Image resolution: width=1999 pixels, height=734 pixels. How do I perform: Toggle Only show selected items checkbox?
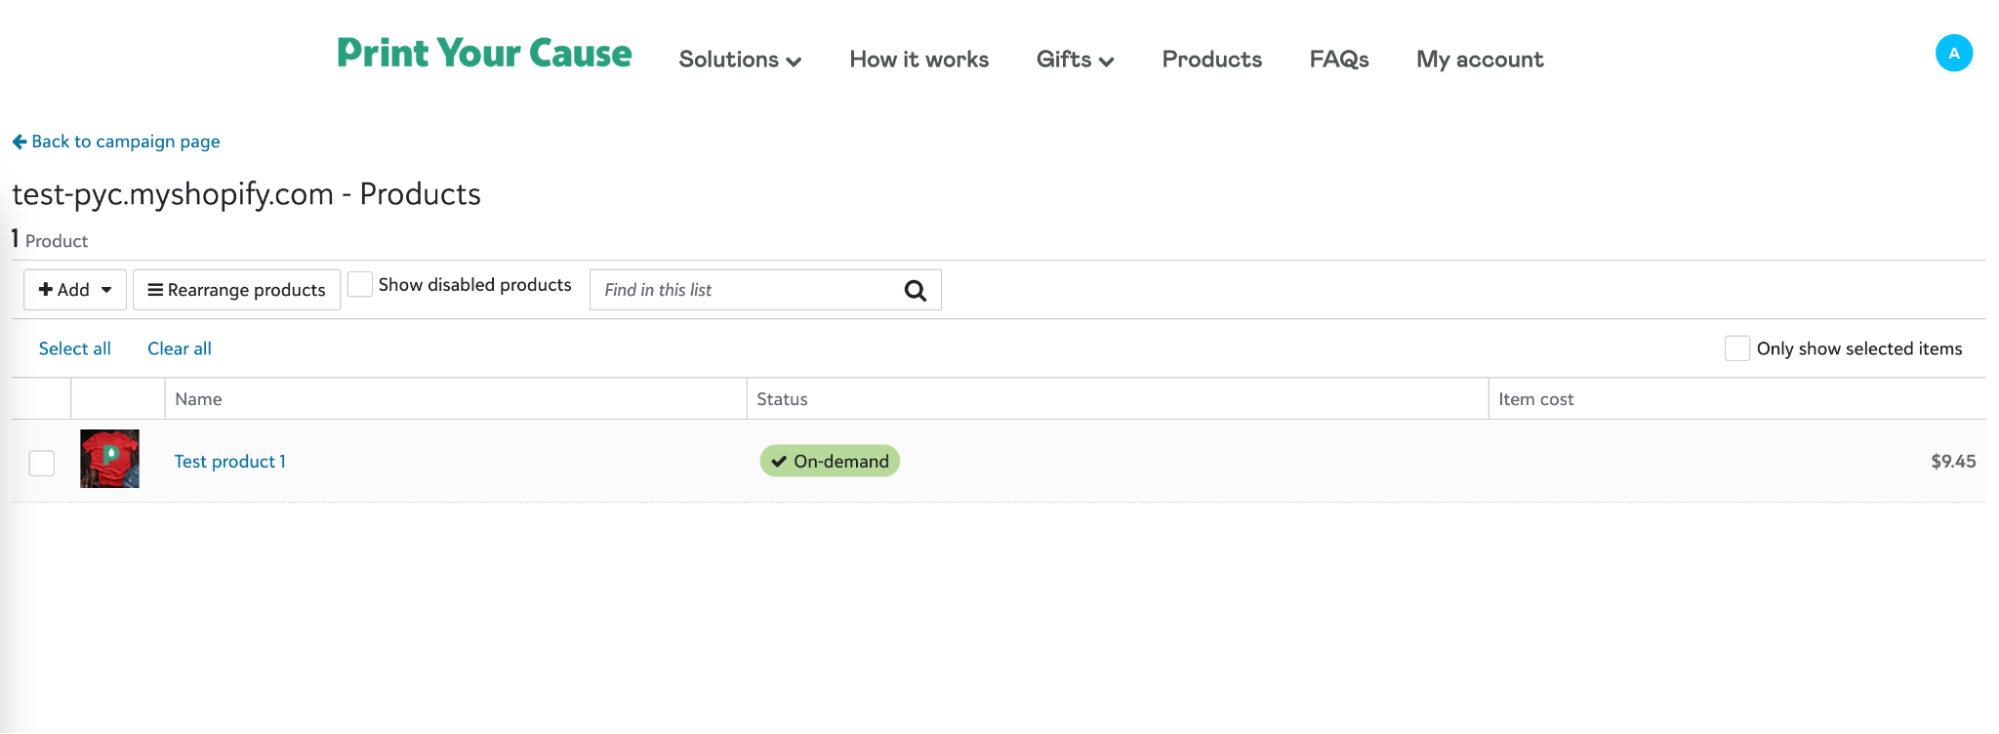[1737, 348]
